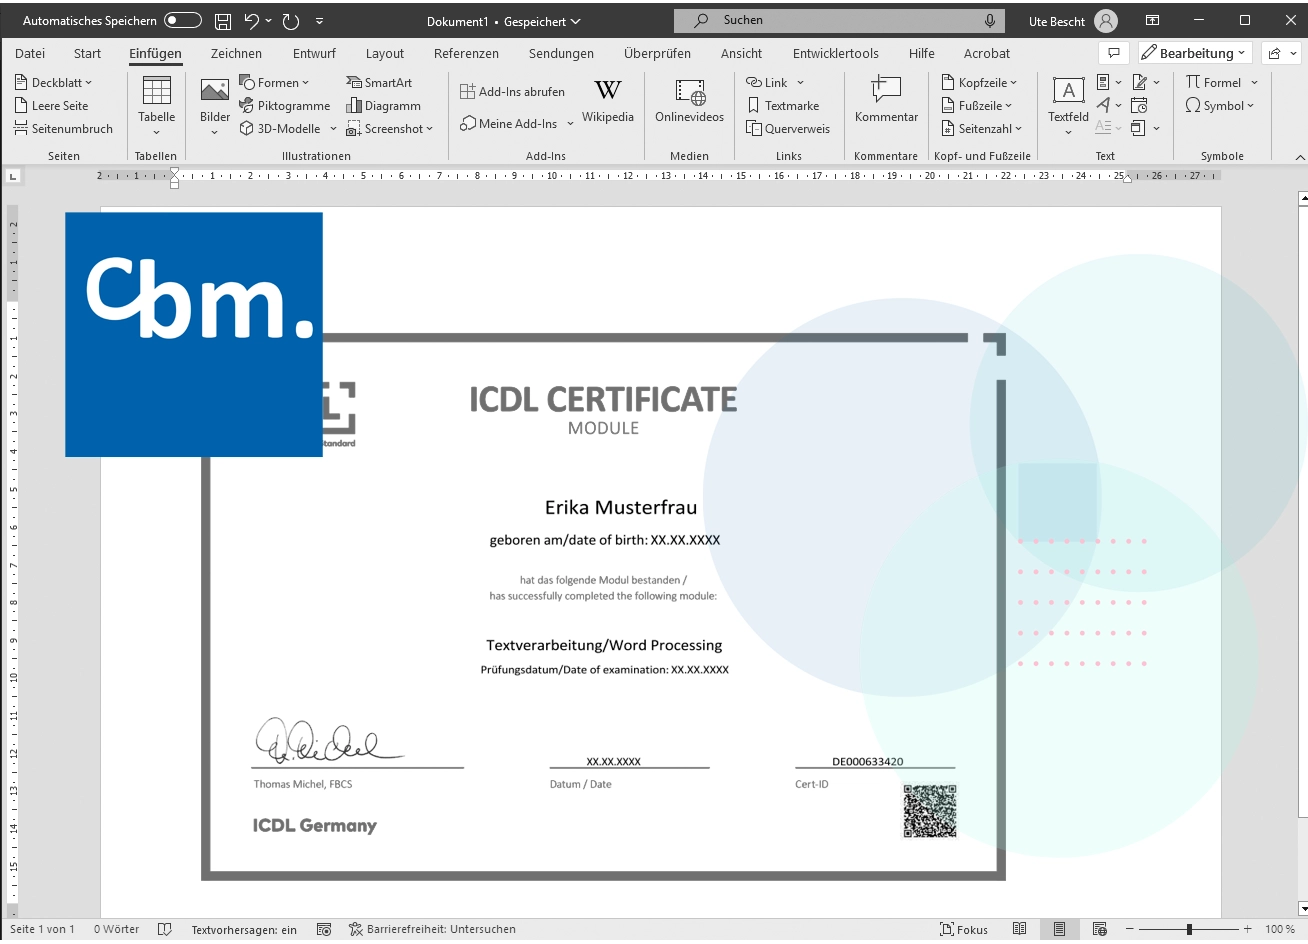Open the Bearbeitung mode dropdown

pos(1195,53)
